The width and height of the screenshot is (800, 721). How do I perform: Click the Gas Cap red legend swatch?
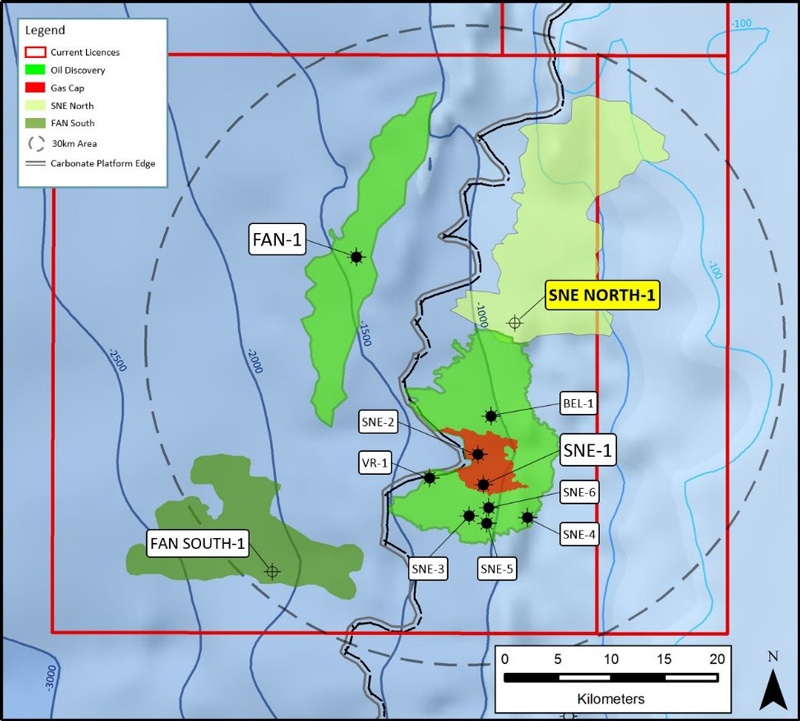tap(35, 88)
